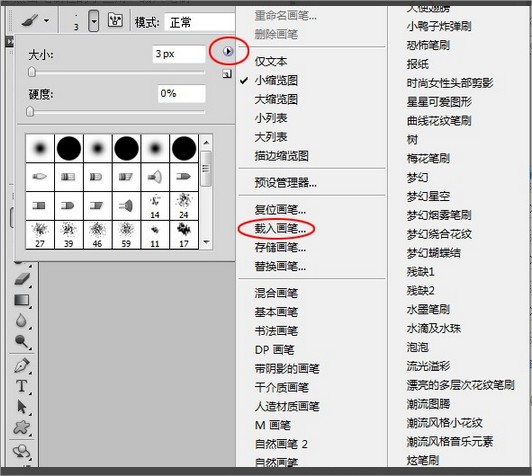Open the brush preset picker arrow
Screen dimensions: 532x476
pos(94,21)
